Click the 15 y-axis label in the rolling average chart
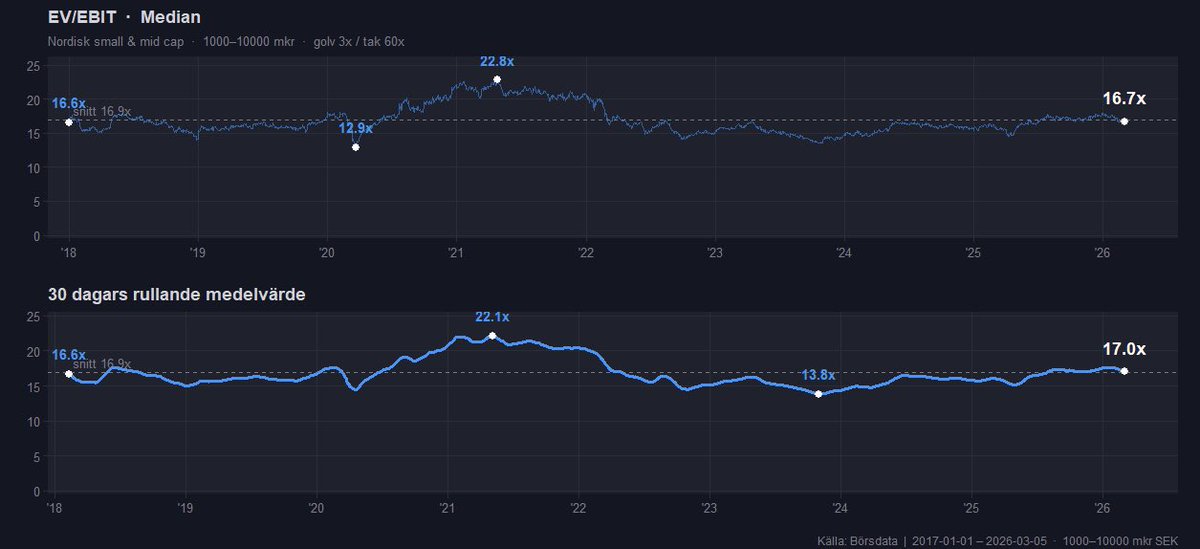This screenshot has height=549, width=1200. pyautogui.click(x=33, y=387)
